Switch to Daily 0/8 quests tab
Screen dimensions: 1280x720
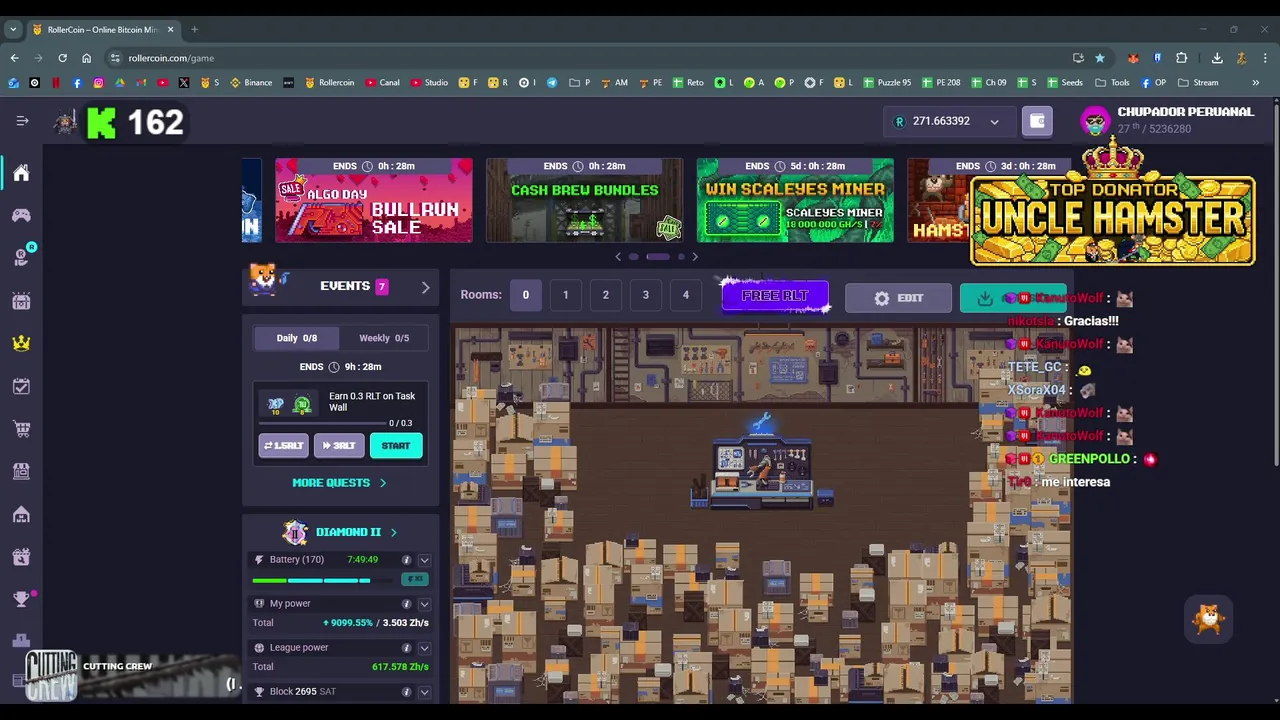tap(296, 338)
